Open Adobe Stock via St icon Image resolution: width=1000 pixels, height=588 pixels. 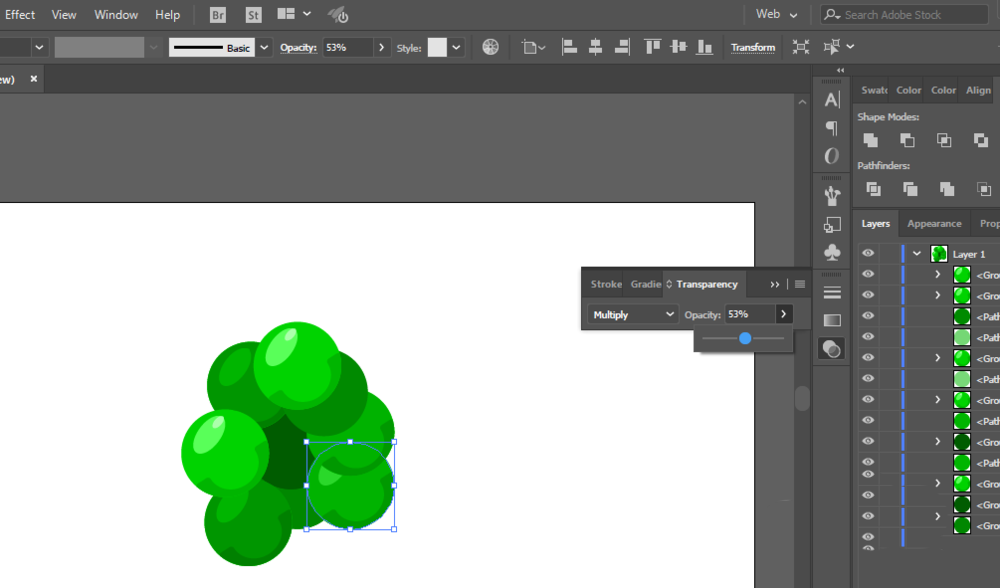pyautogui.click(x=253, y=15)
